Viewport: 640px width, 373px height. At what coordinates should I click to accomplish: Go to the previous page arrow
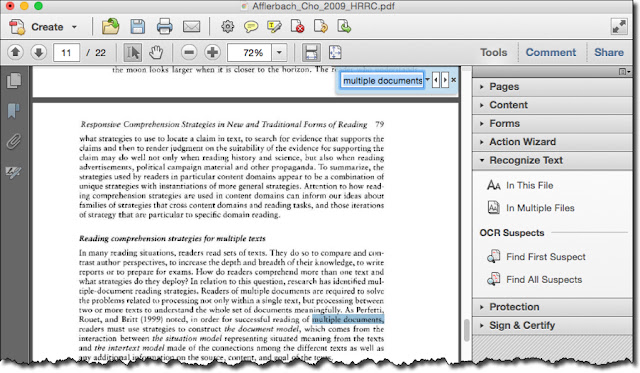click(16, 52)
